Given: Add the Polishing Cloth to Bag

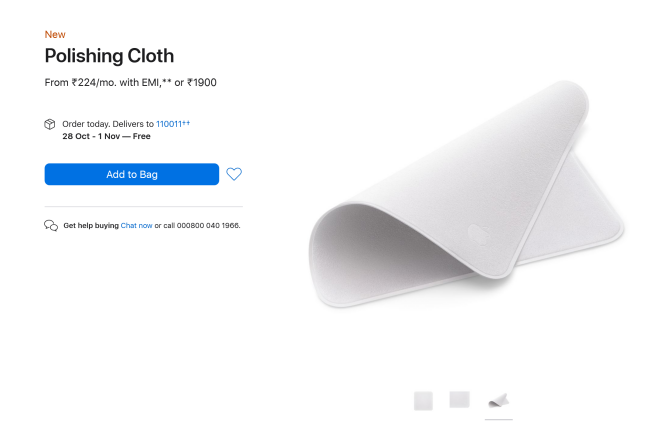Looking at the screenshot, I should [132, 174].
